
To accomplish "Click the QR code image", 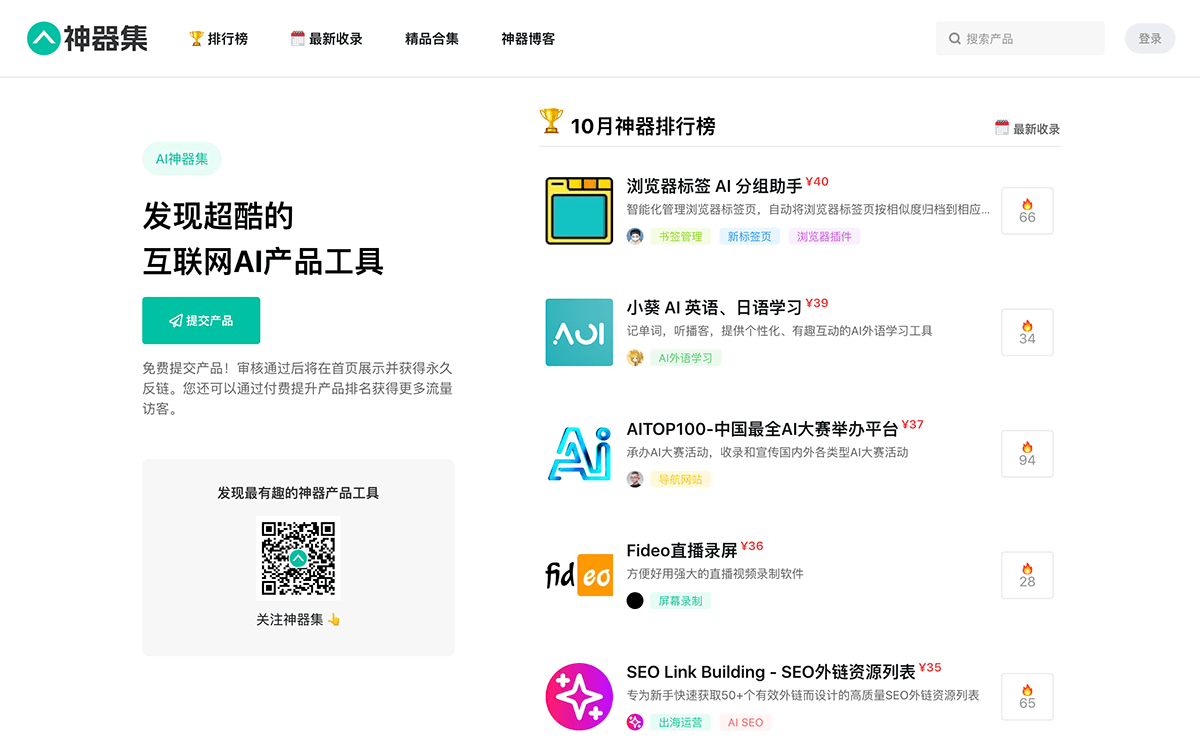I will tap(298, 558).
